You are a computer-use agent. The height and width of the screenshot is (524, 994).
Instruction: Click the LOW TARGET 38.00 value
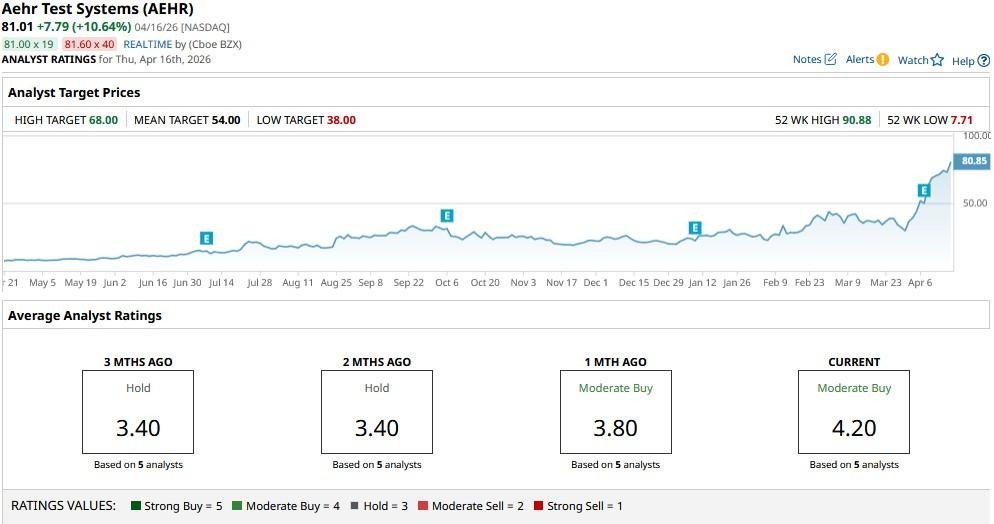[x=341, y=120]
